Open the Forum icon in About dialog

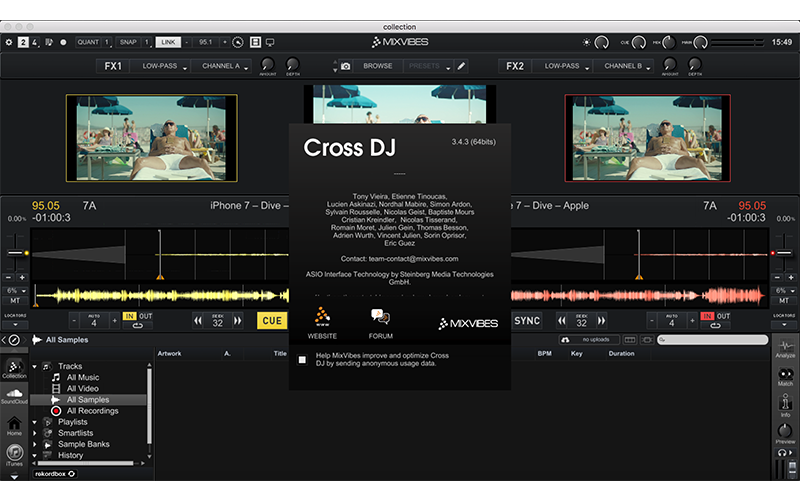[380, 322]
